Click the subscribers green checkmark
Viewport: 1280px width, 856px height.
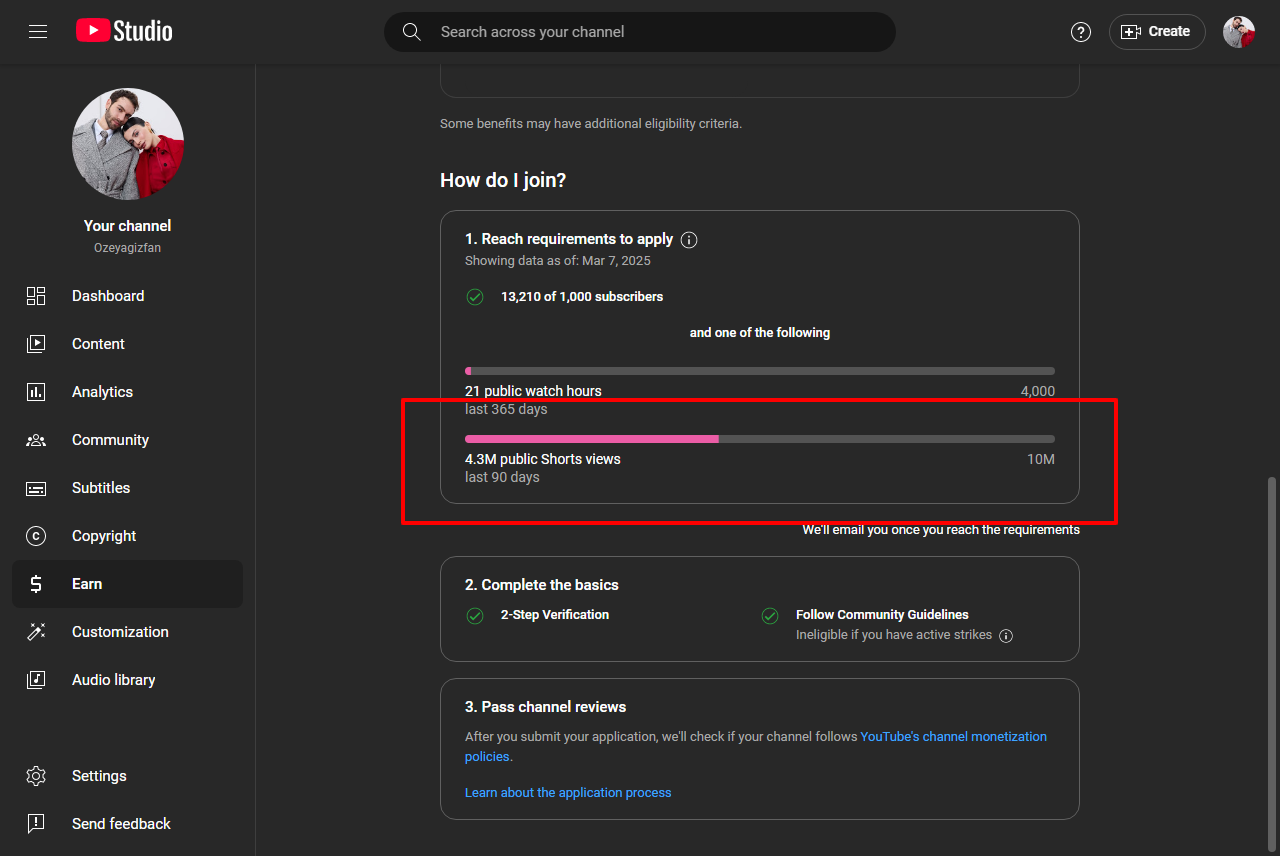[475, 297]
